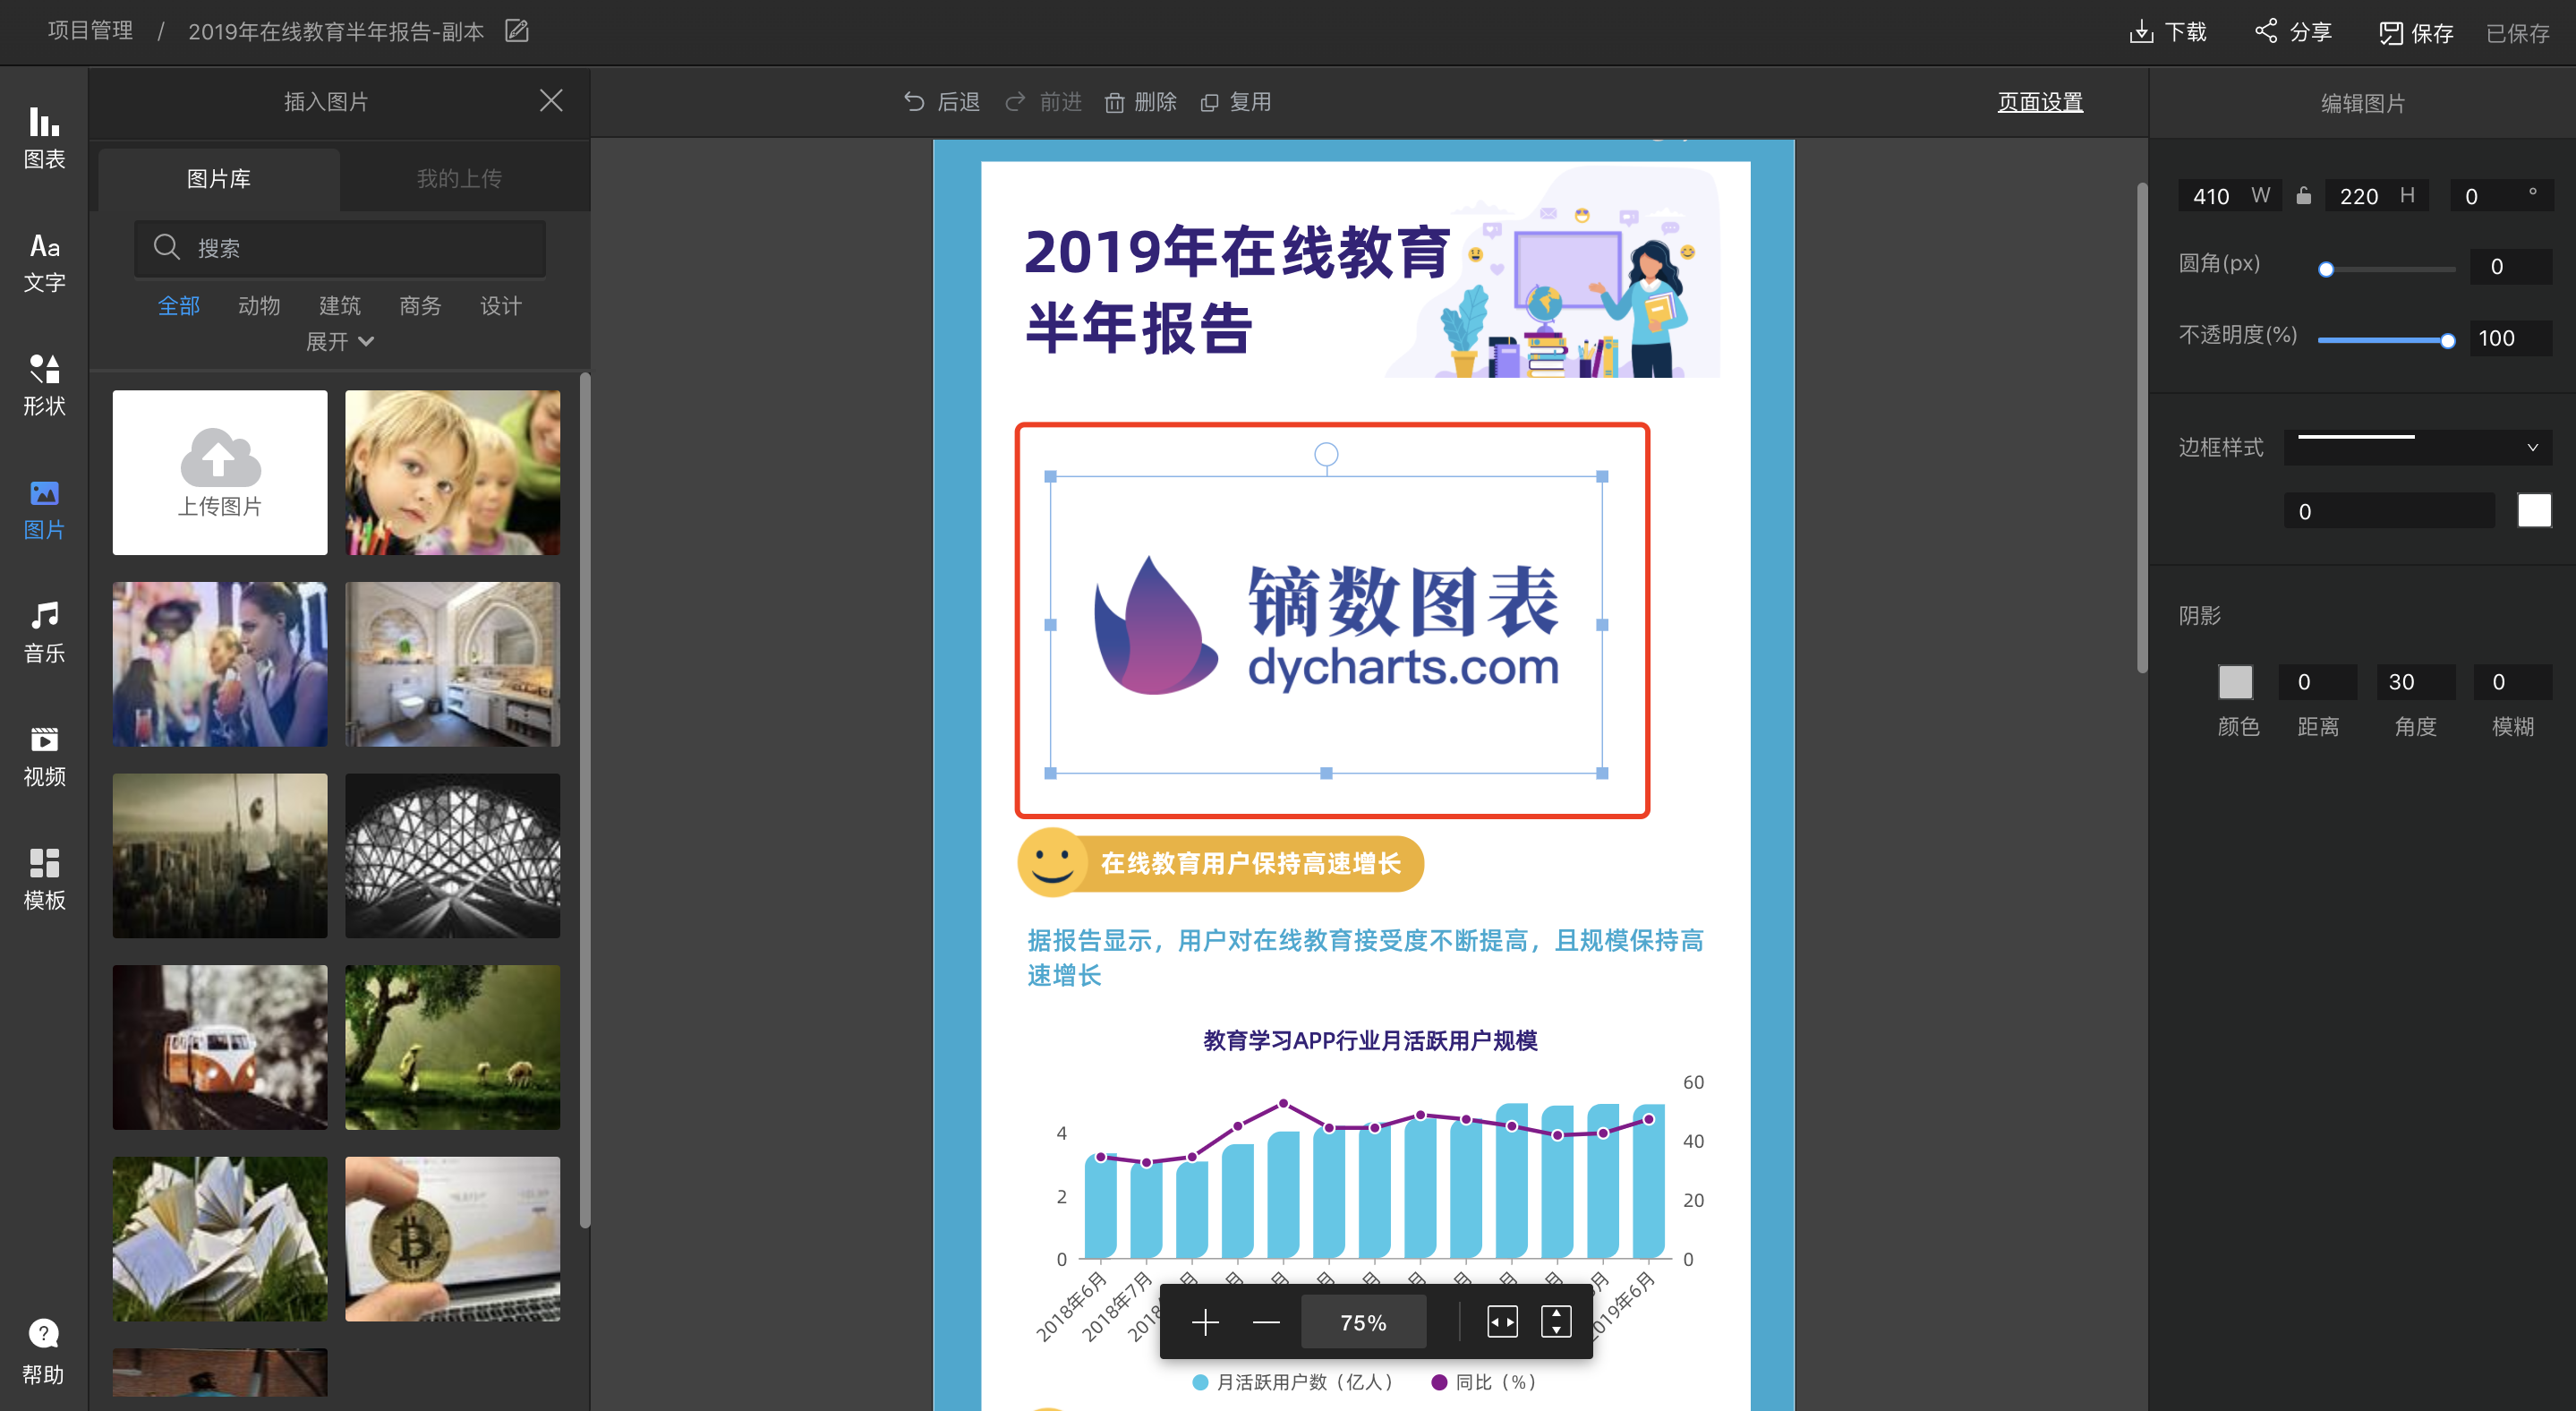Click the fit-to-height icon

click(x=1556, y=1322)
